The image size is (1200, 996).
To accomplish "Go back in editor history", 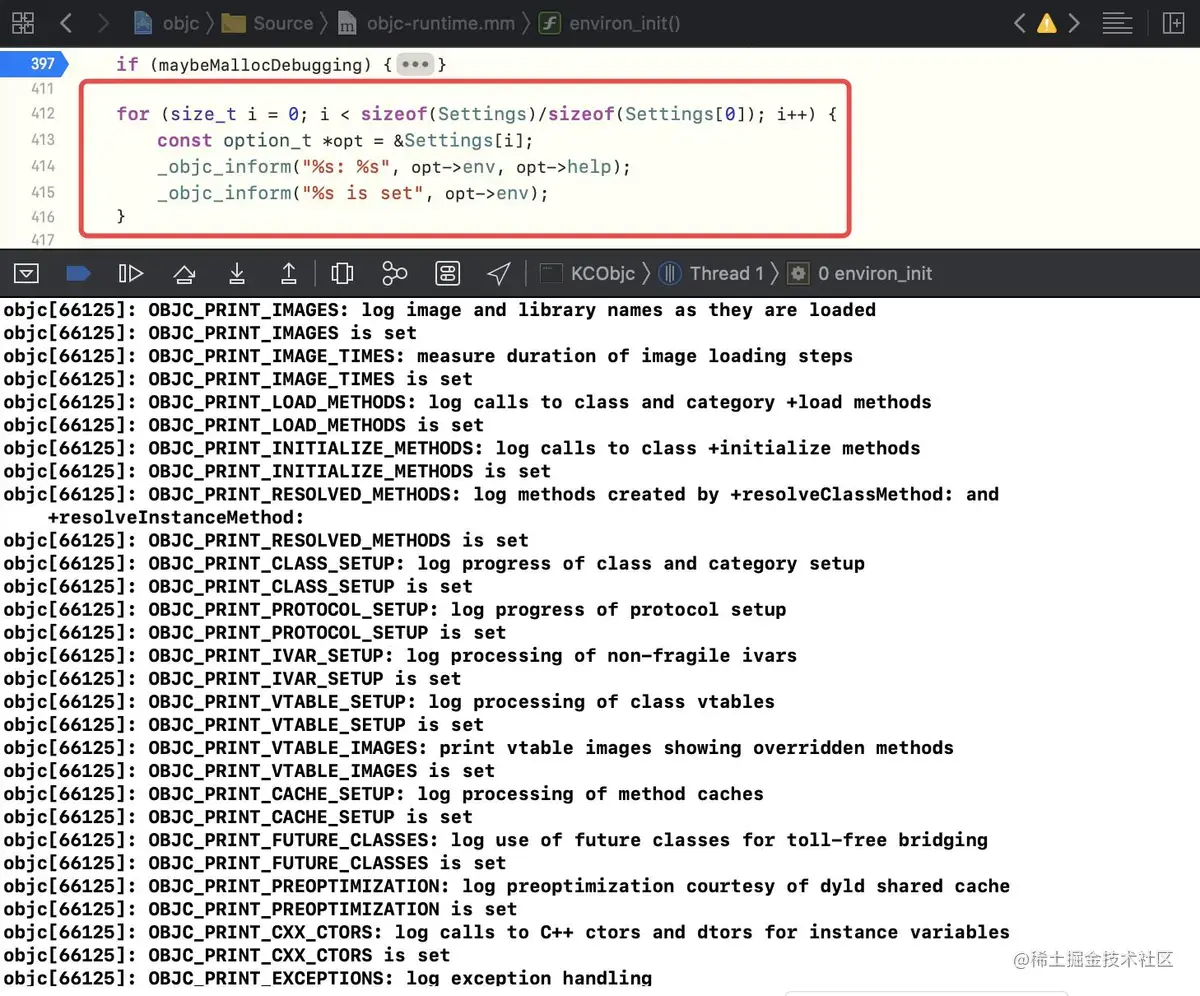I will point(66,22).
